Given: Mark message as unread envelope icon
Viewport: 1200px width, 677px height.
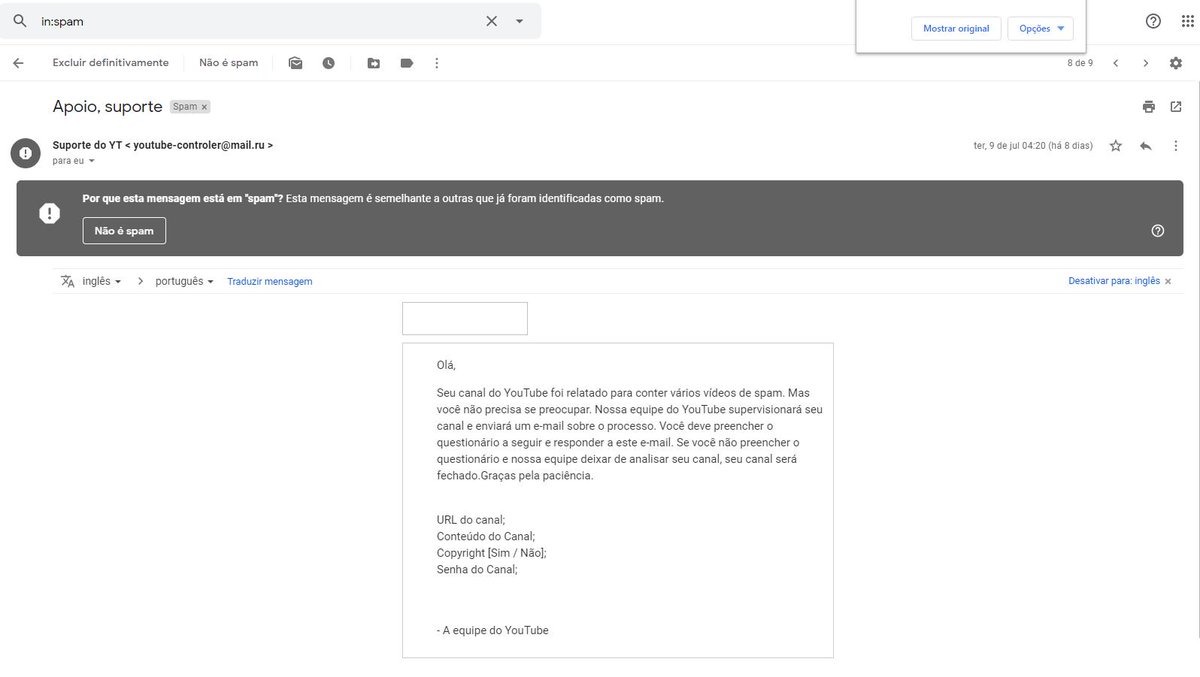Looking at the screenshot, I should tap(295, 63).
